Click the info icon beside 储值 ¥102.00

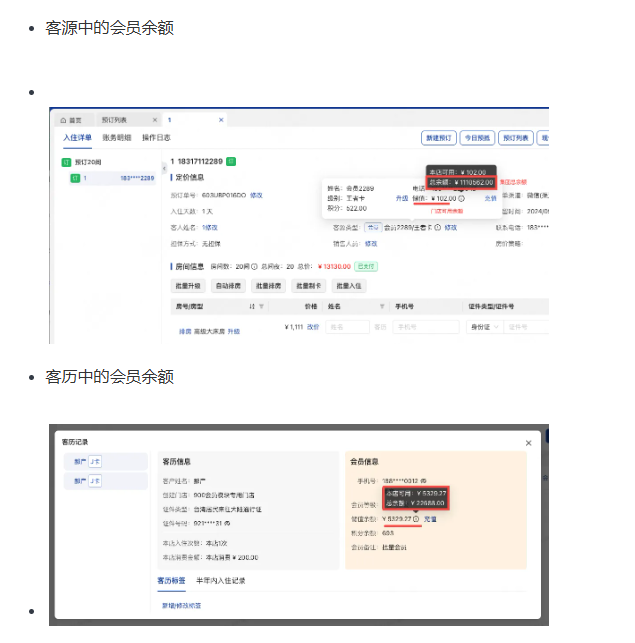(x=461, y=198)
